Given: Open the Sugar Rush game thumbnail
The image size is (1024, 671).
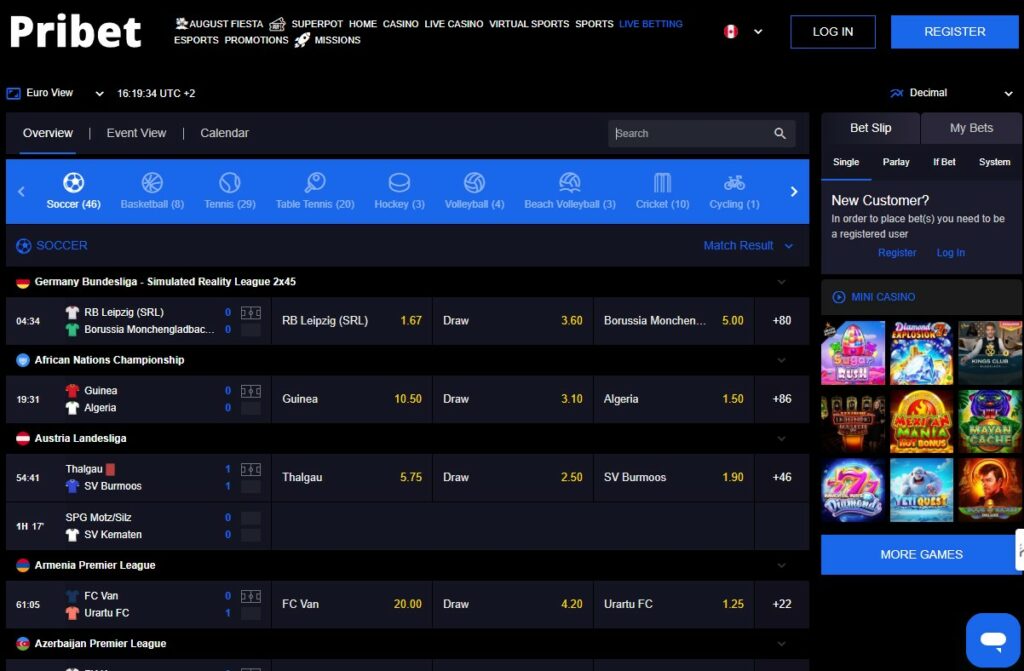Looking at the screenshot, I should [x=853, y=353].
